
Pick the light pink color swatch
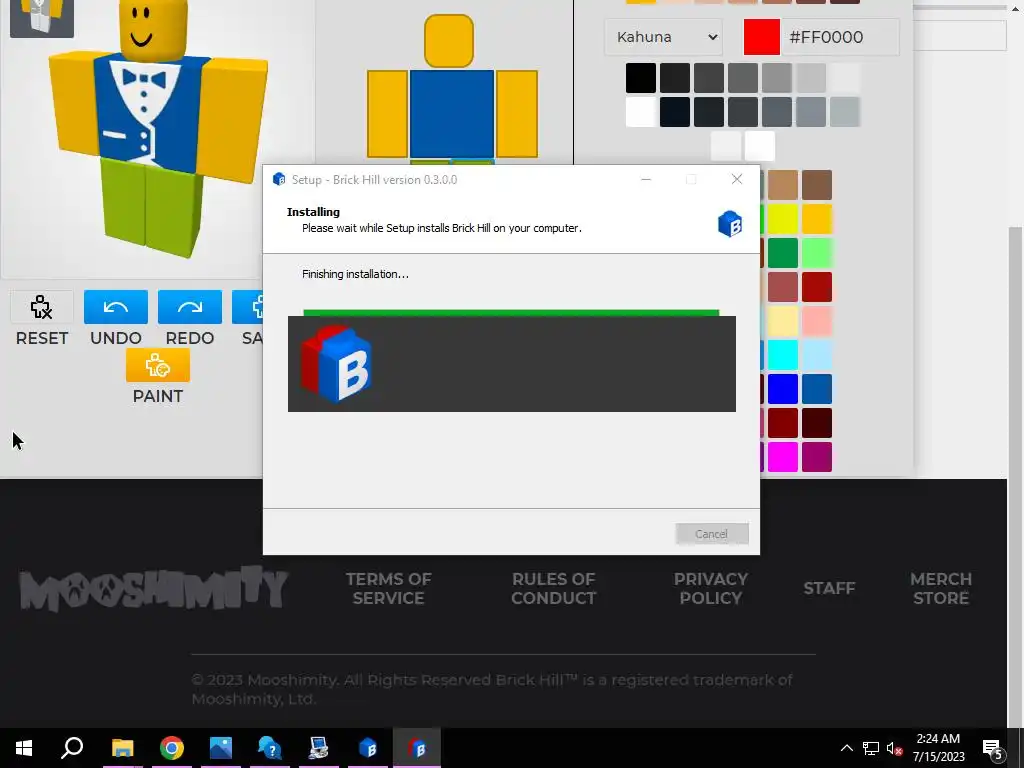[817, 321]
